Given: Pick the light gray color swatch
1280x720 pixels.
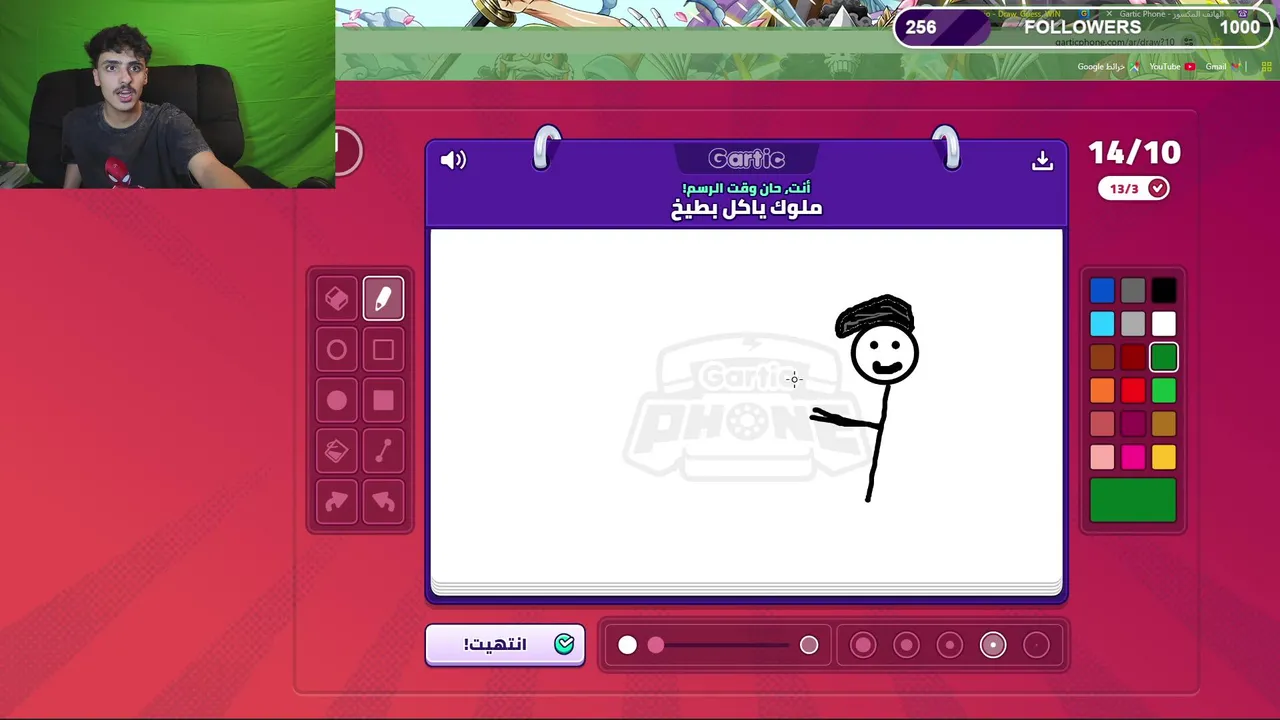Looking at the screenshot, I should 1133,324.
